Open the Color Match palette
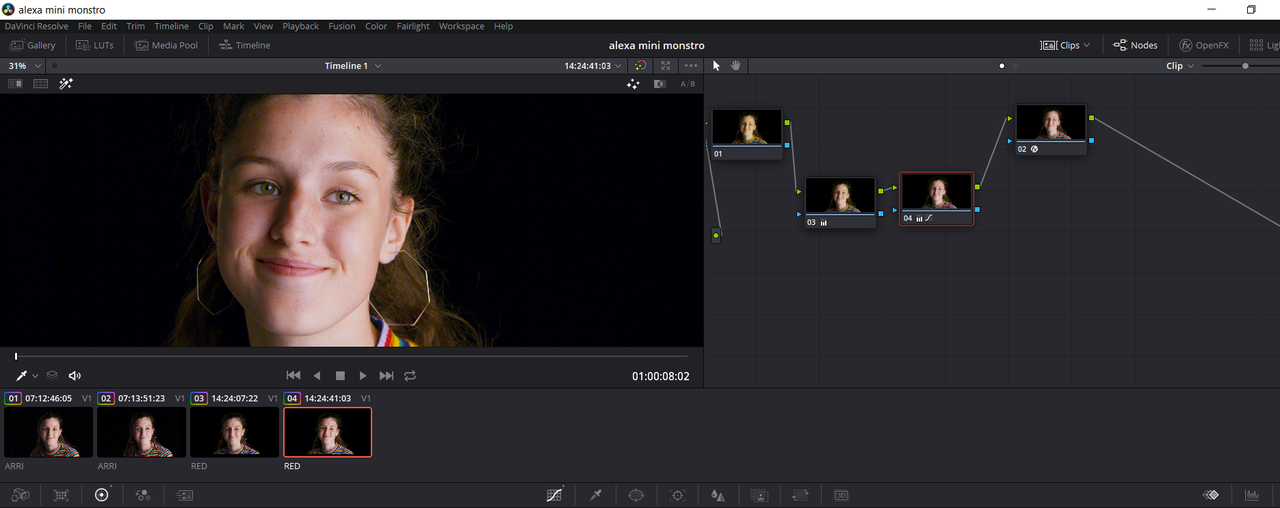1280x508 pixels. tap(61, 495)
